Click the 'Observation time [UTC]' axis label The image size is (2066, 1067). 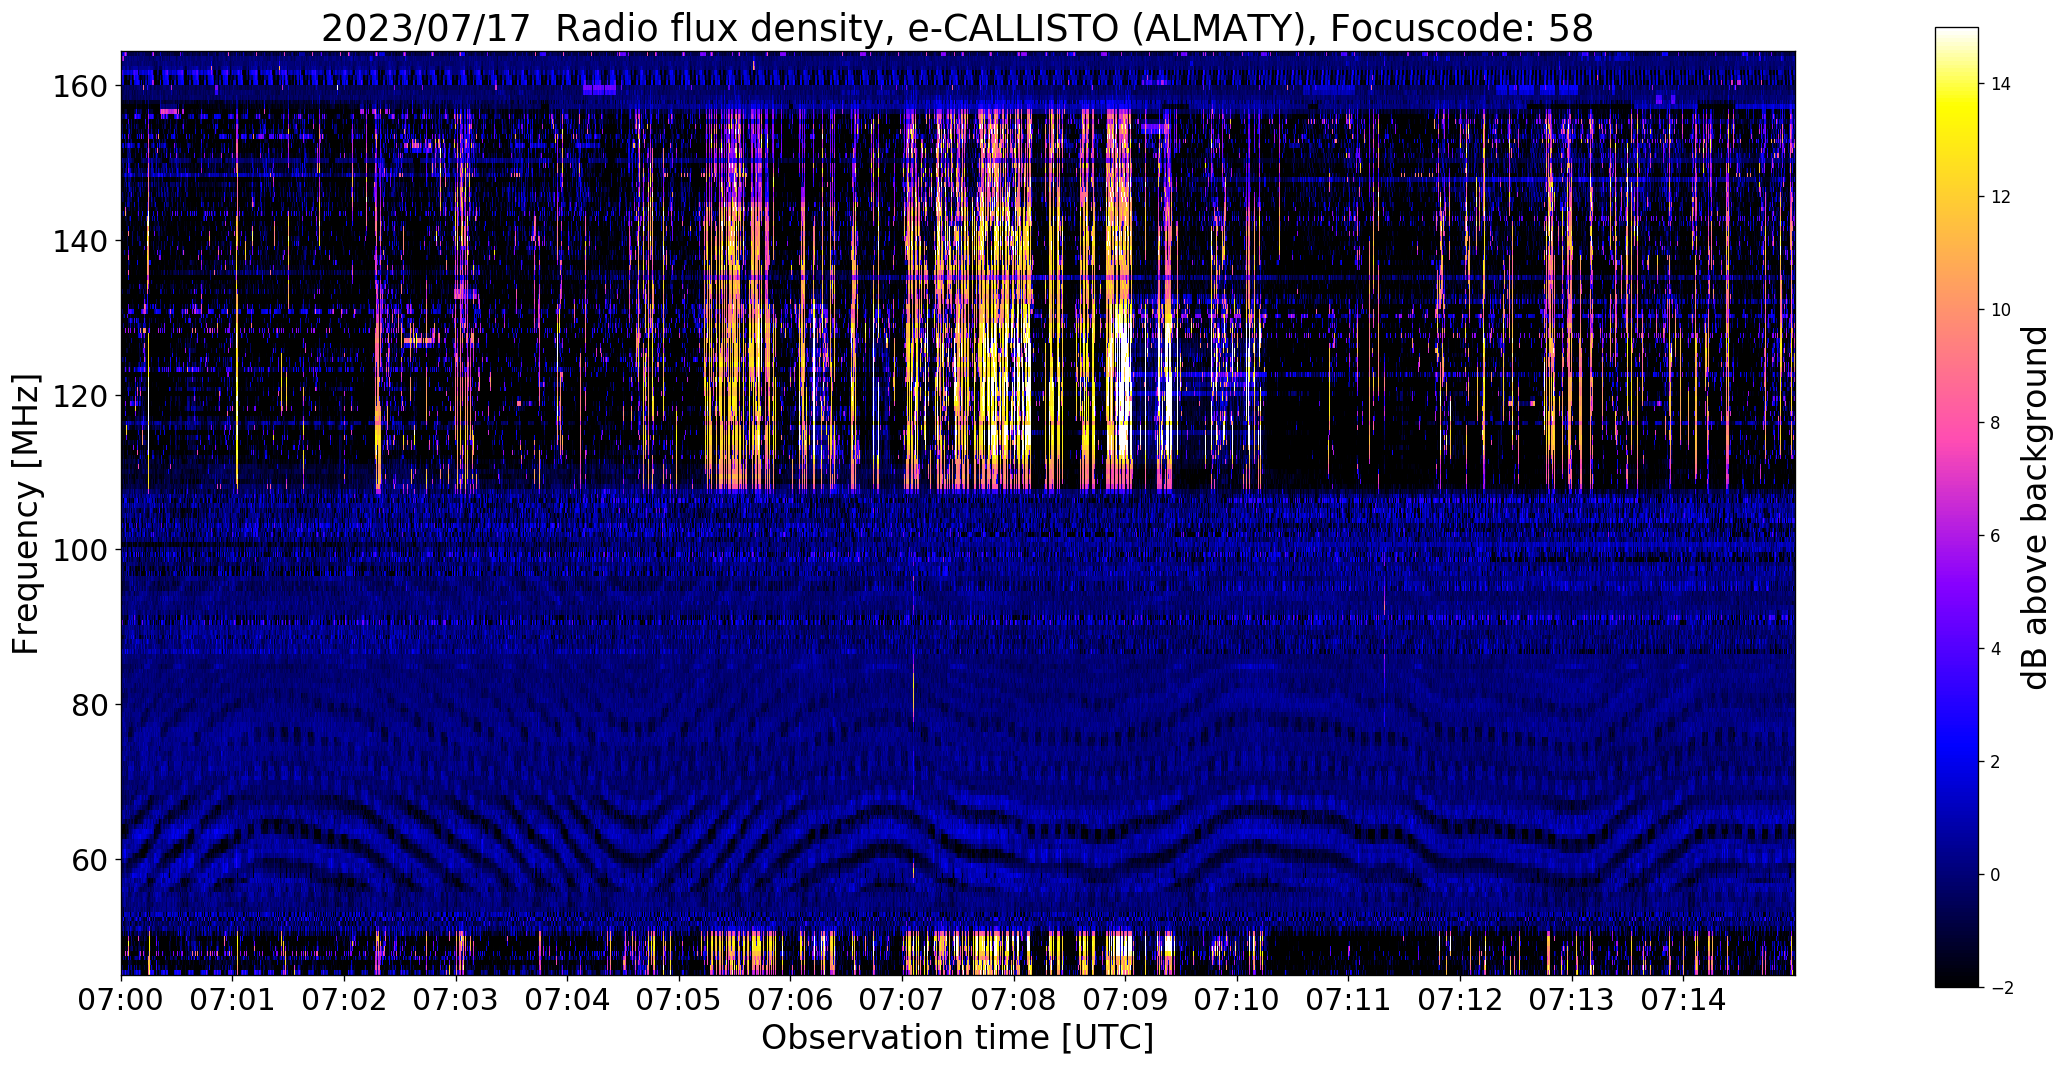(957, 1038)
